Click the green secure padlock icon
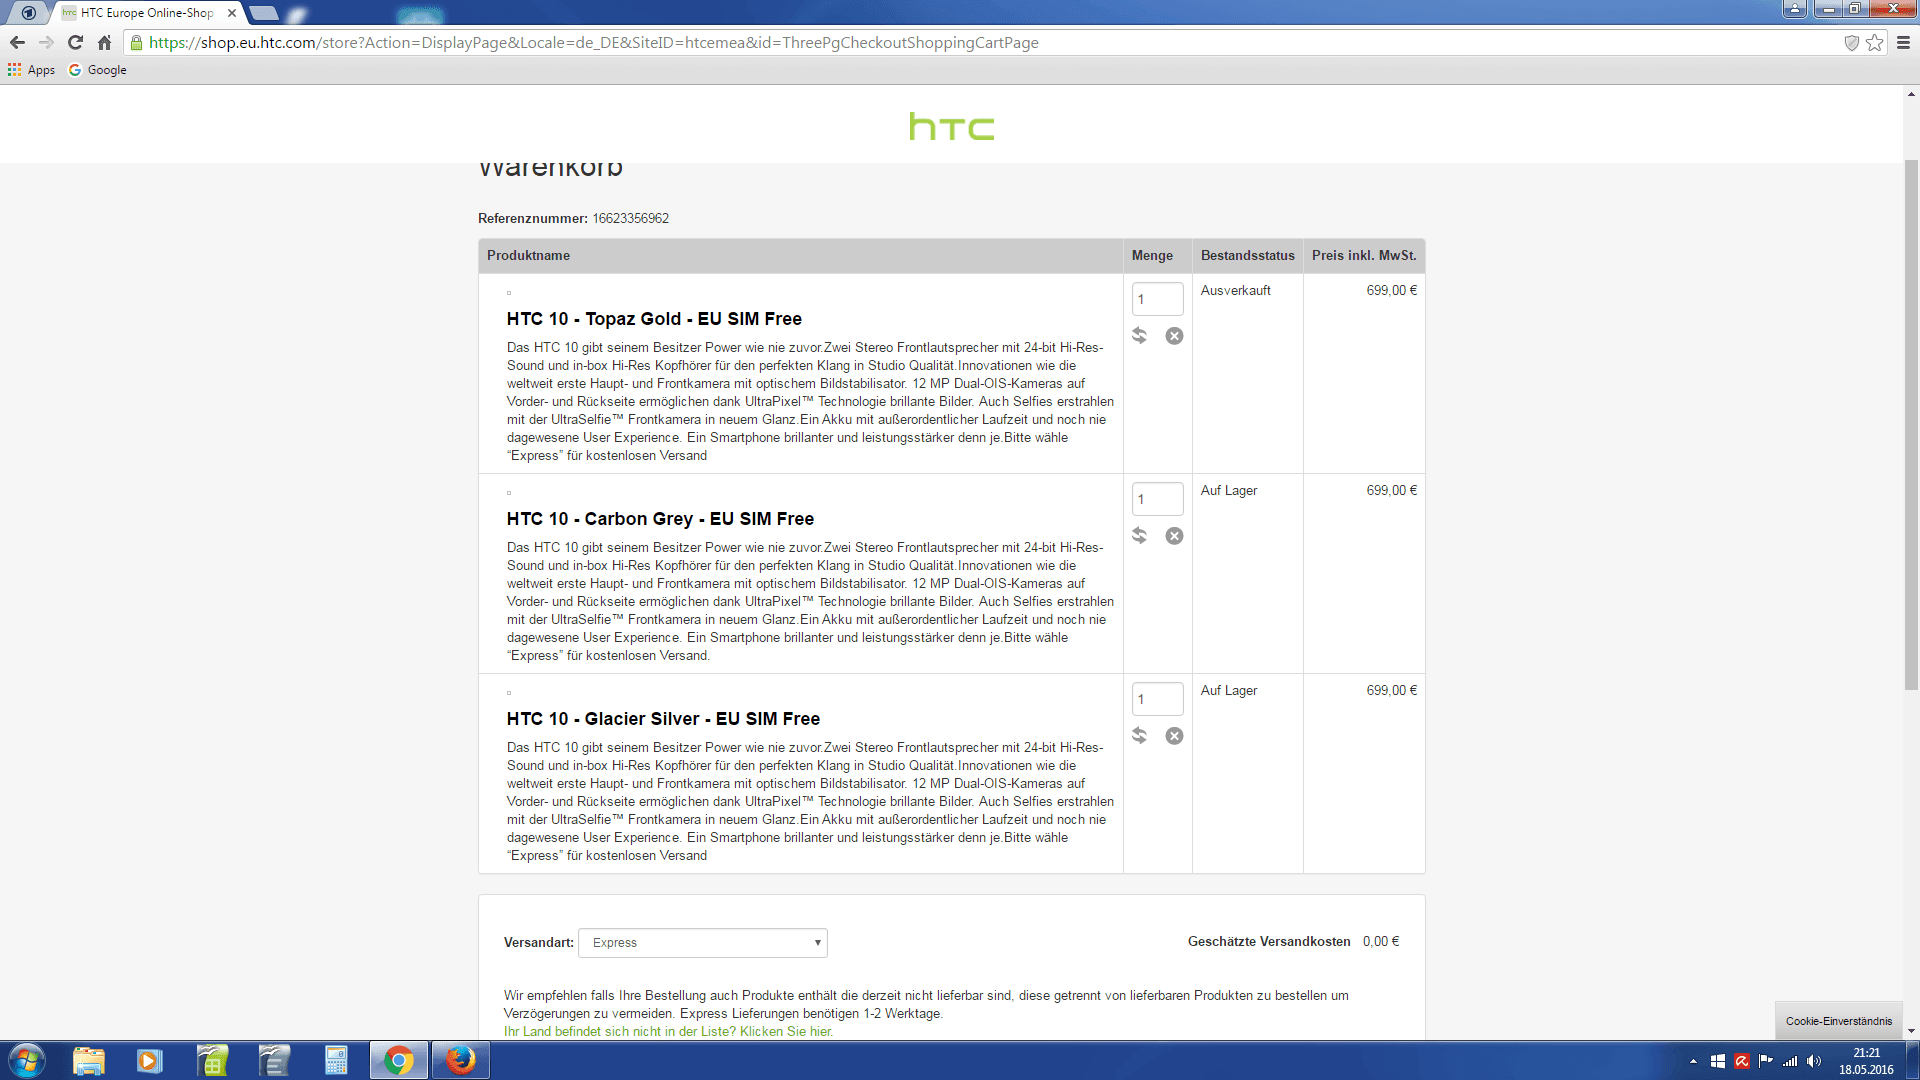This screenshot has height=1080, width=1920. [x=137, y=42]
